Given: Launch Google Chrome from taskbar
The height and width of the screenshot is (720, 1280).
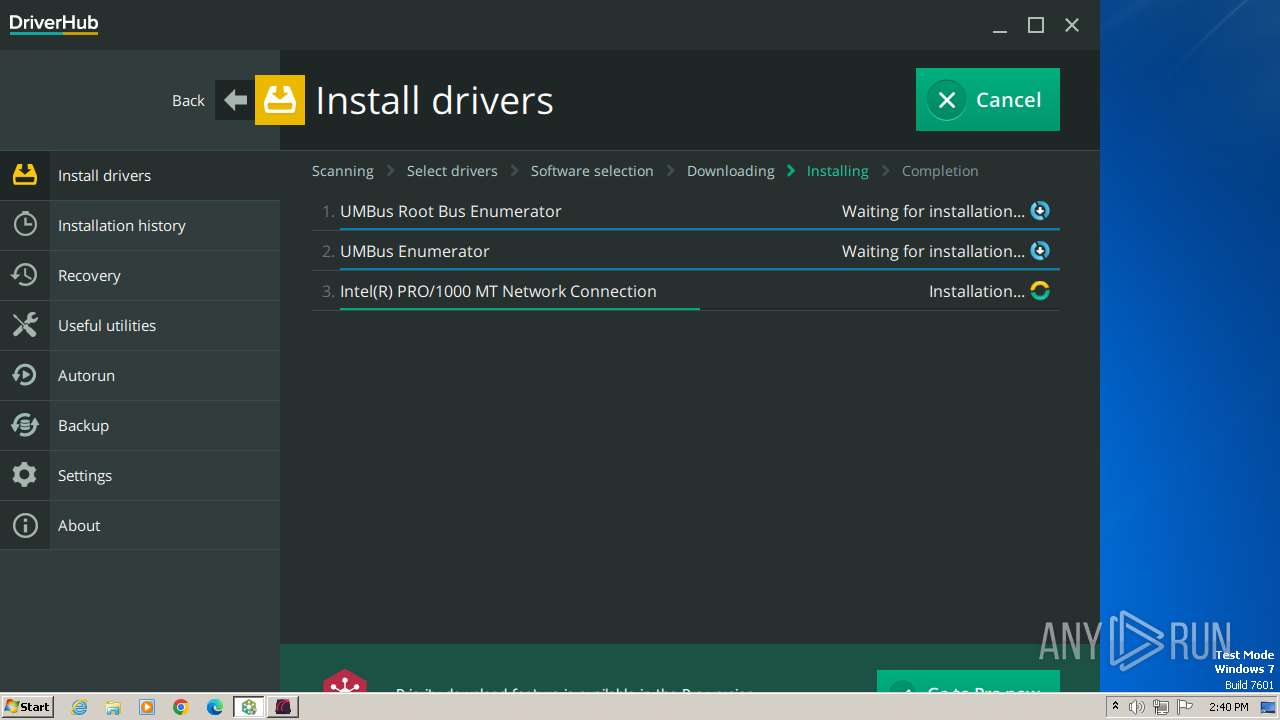Looking at the screenshot, I should coord(181,707).
